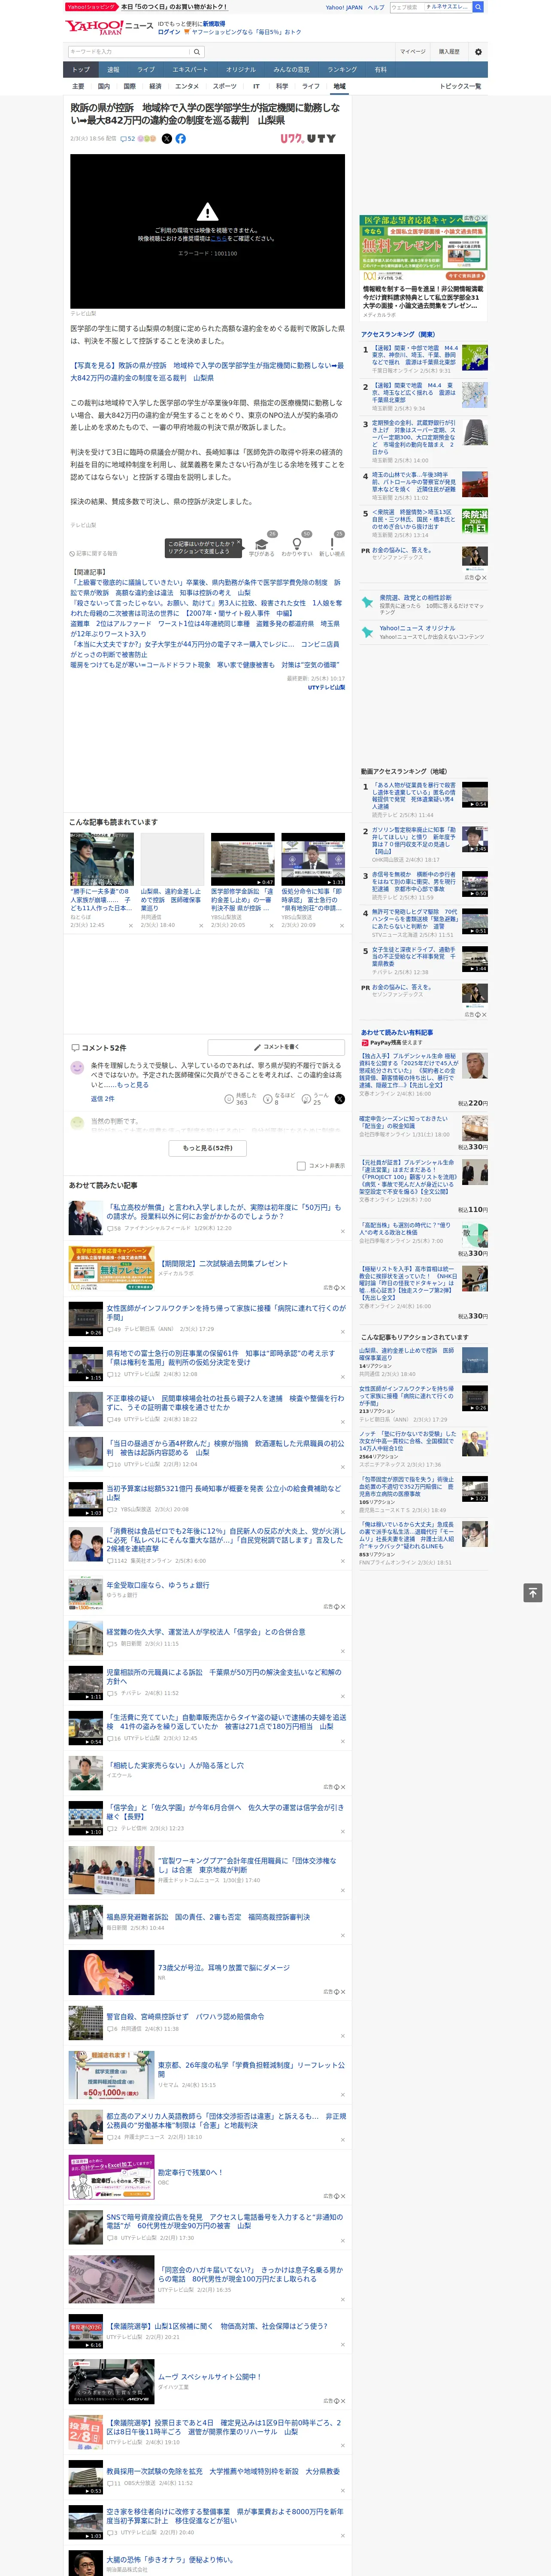Image resolution: width=551 pixels, height=2576 pixels.
Task: Click the リアクション UTY partner logo
Action: (308, 139)
